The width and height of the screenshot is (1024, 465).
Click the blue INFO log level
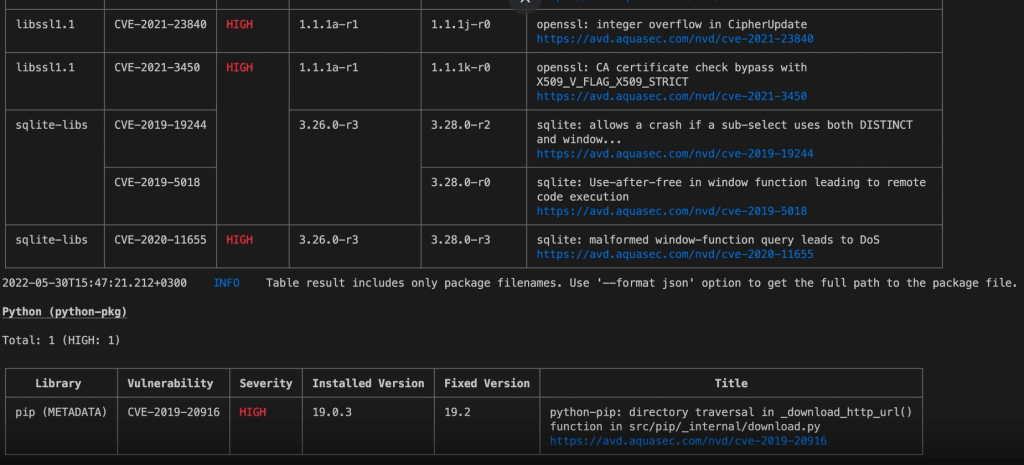[x=227, y=283]
